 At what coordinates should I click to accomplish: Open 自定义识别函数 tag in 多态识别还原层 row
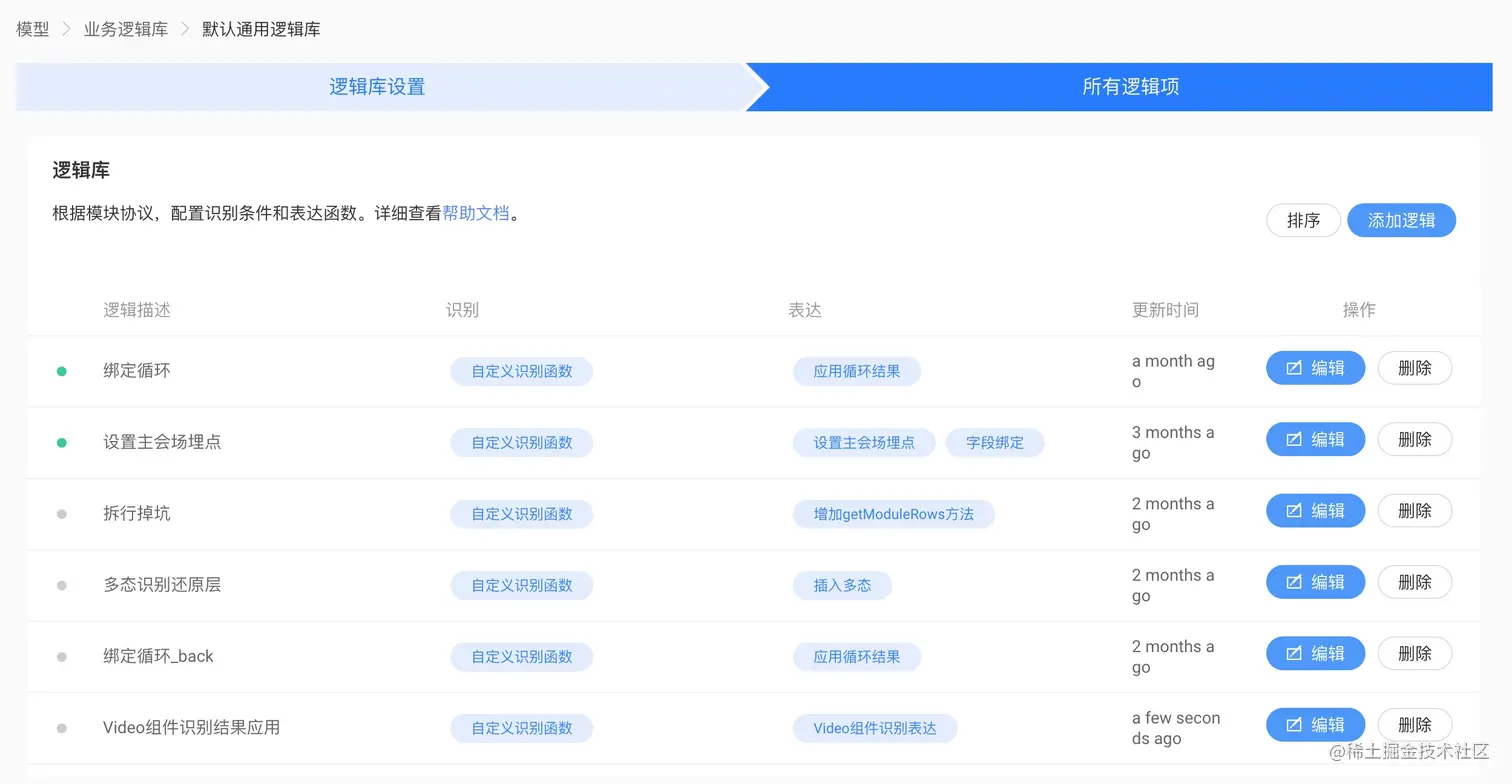pyautogui.click(x=521, y=585)
